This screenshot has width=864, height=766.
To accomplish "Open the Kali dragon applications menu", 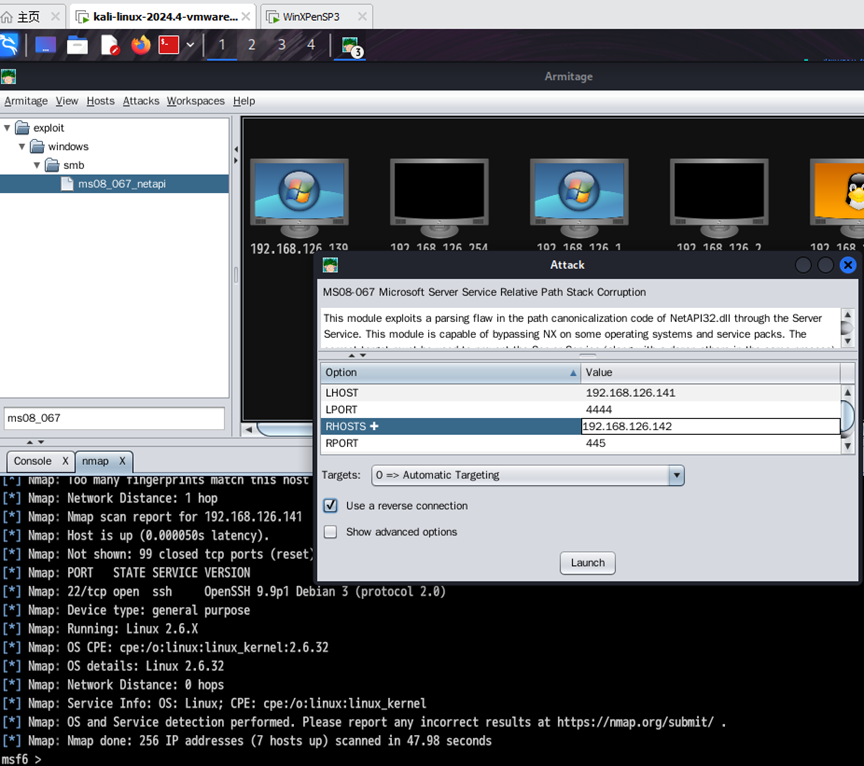I will pyautogui.click(x=8, y=45).
